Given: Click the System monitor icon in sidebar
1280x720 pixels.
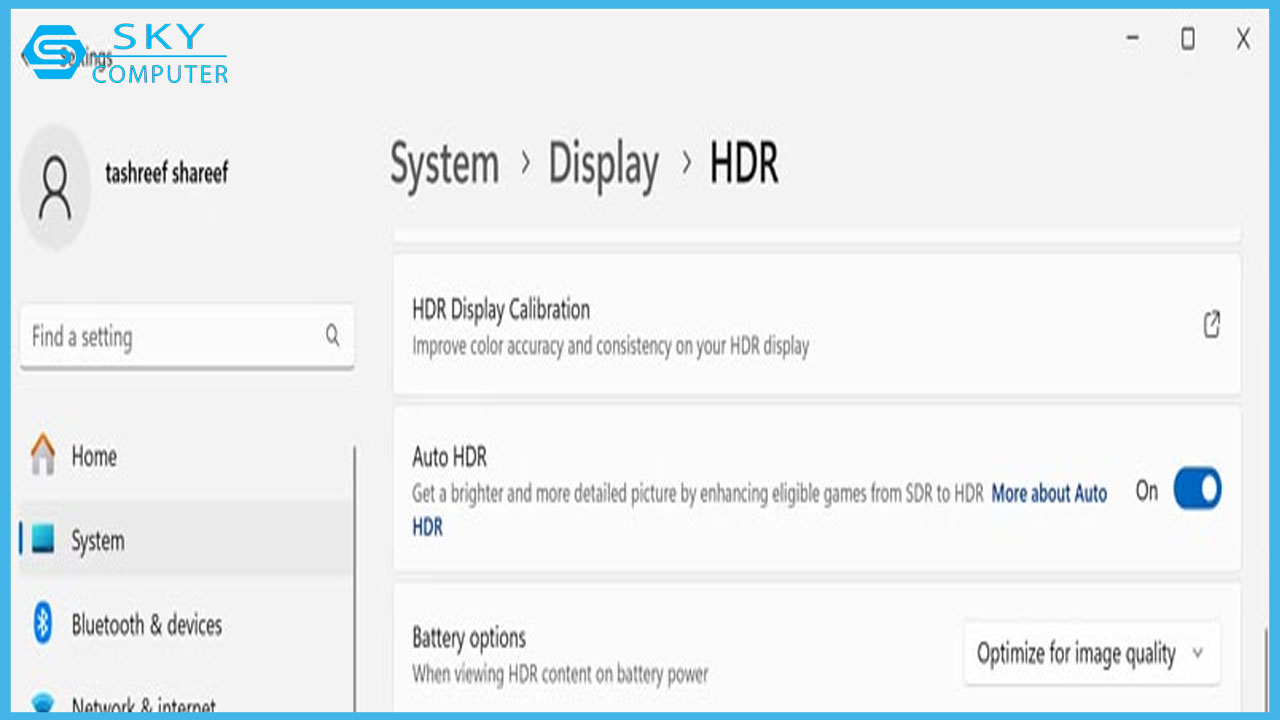Looking at the screenshot, I should (x=43, y=540).
